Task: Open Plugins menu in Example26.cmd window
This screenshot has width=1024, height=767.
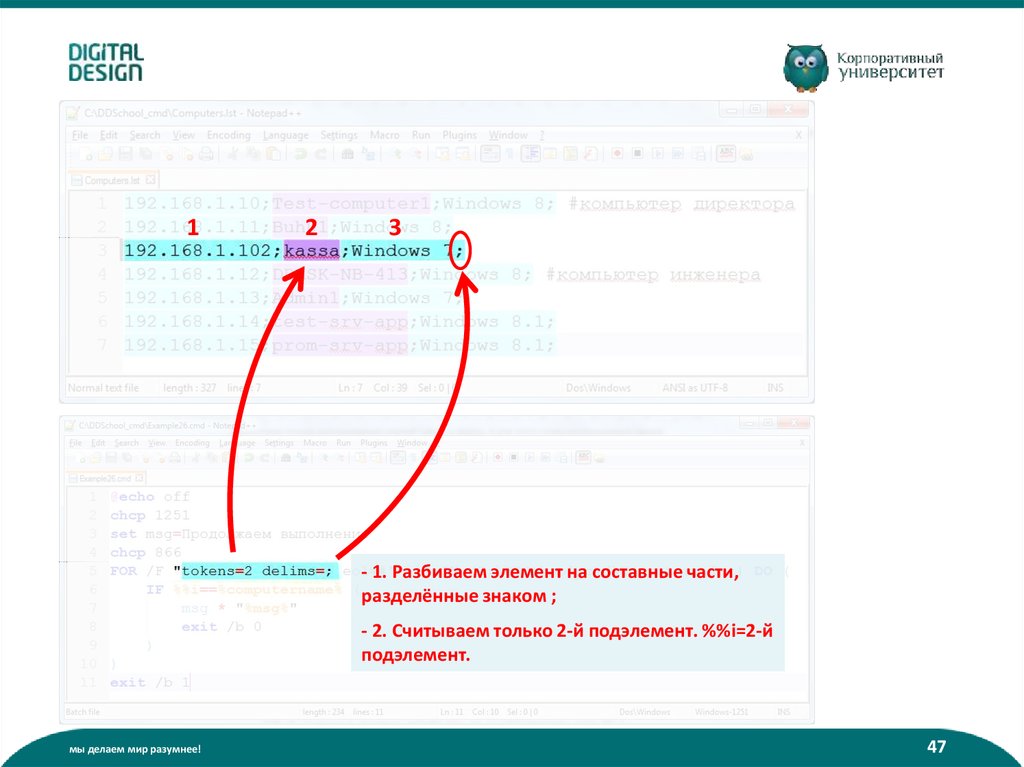Action: [x=374, y=443]
